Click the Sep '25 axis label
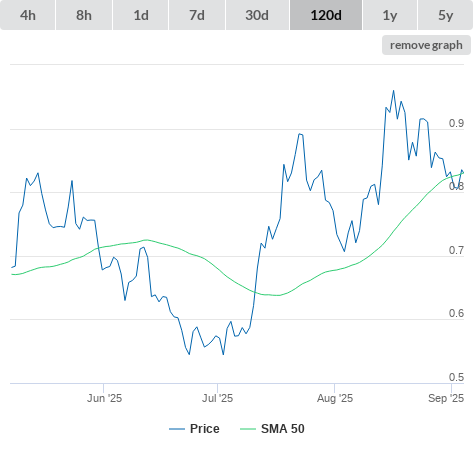This screenshot has width=474, height=455. (446, 398)
